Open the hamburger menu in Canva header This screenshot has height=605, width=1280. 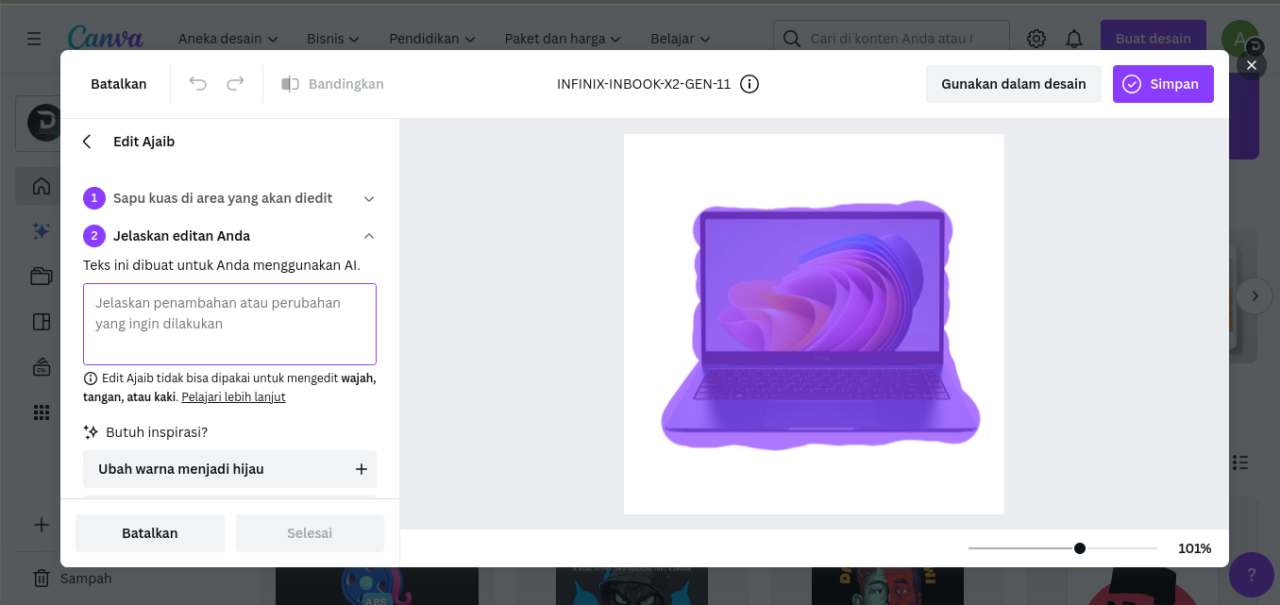[34, 39]
